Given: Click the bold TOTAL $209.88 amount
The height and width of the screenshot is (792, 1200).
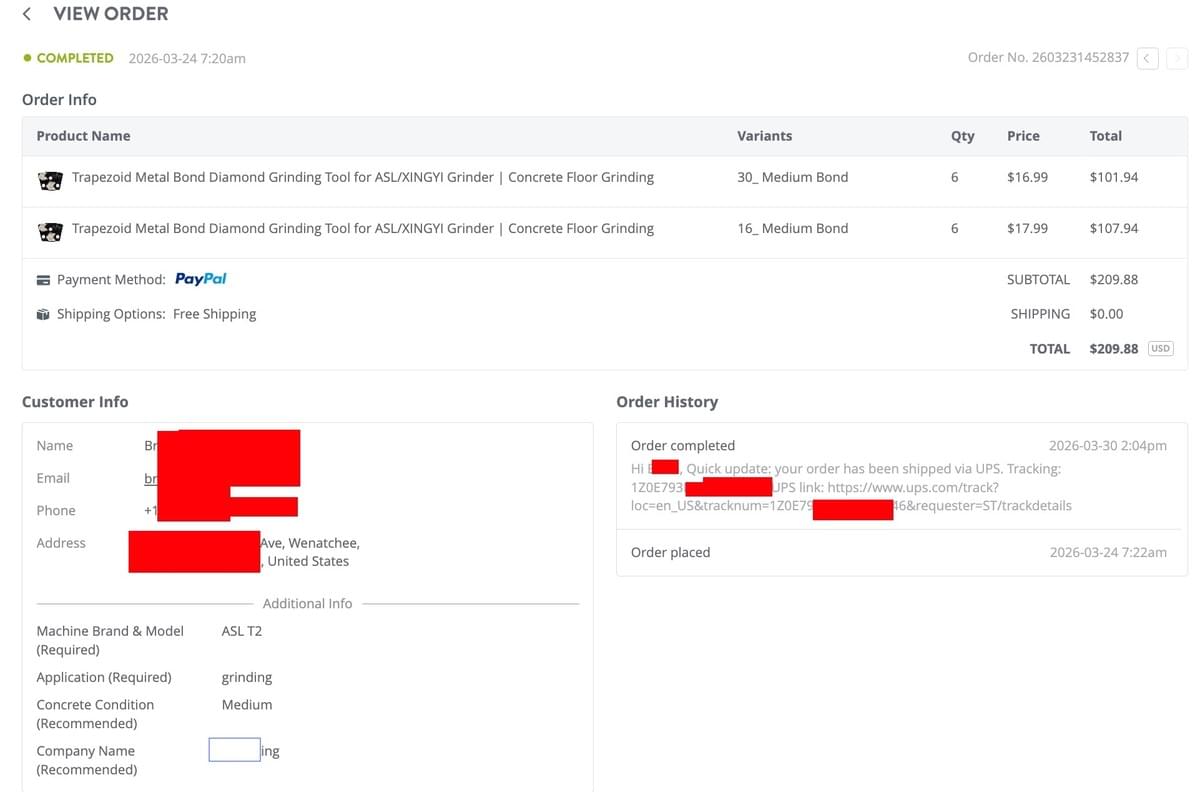Looking at the screenshot, I should [1114, 349].
